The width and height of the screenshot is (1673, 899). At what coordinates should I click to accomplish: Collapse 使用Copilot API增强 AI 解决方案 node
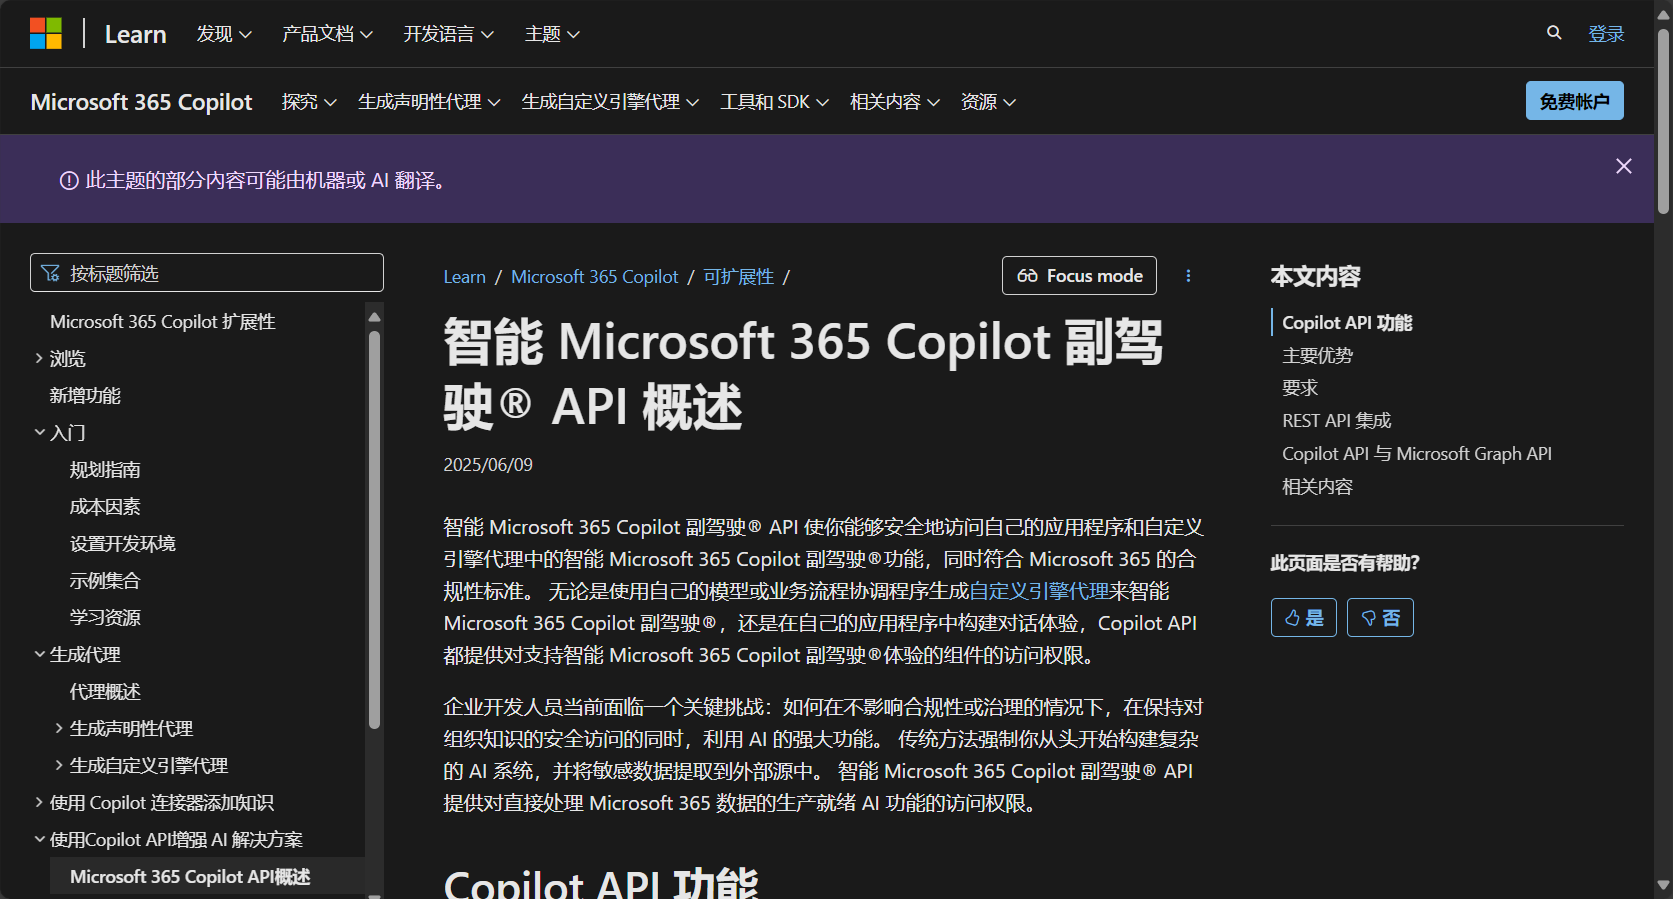click(39, 839)
